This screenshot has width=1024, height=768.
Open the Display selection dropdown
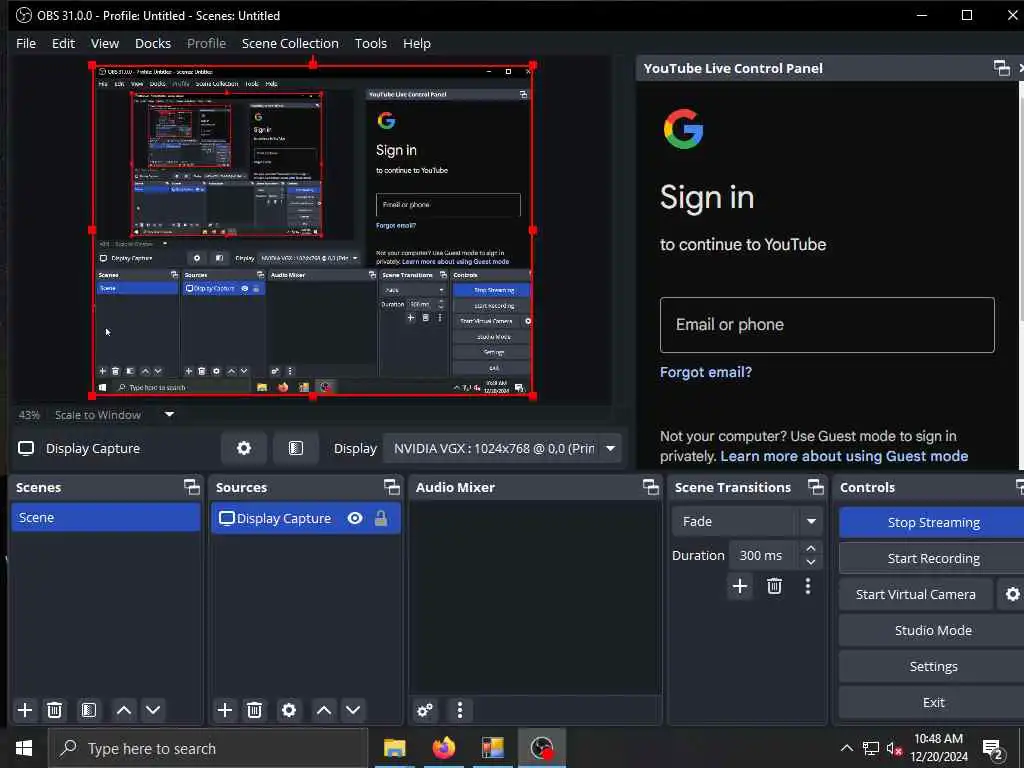502,449
